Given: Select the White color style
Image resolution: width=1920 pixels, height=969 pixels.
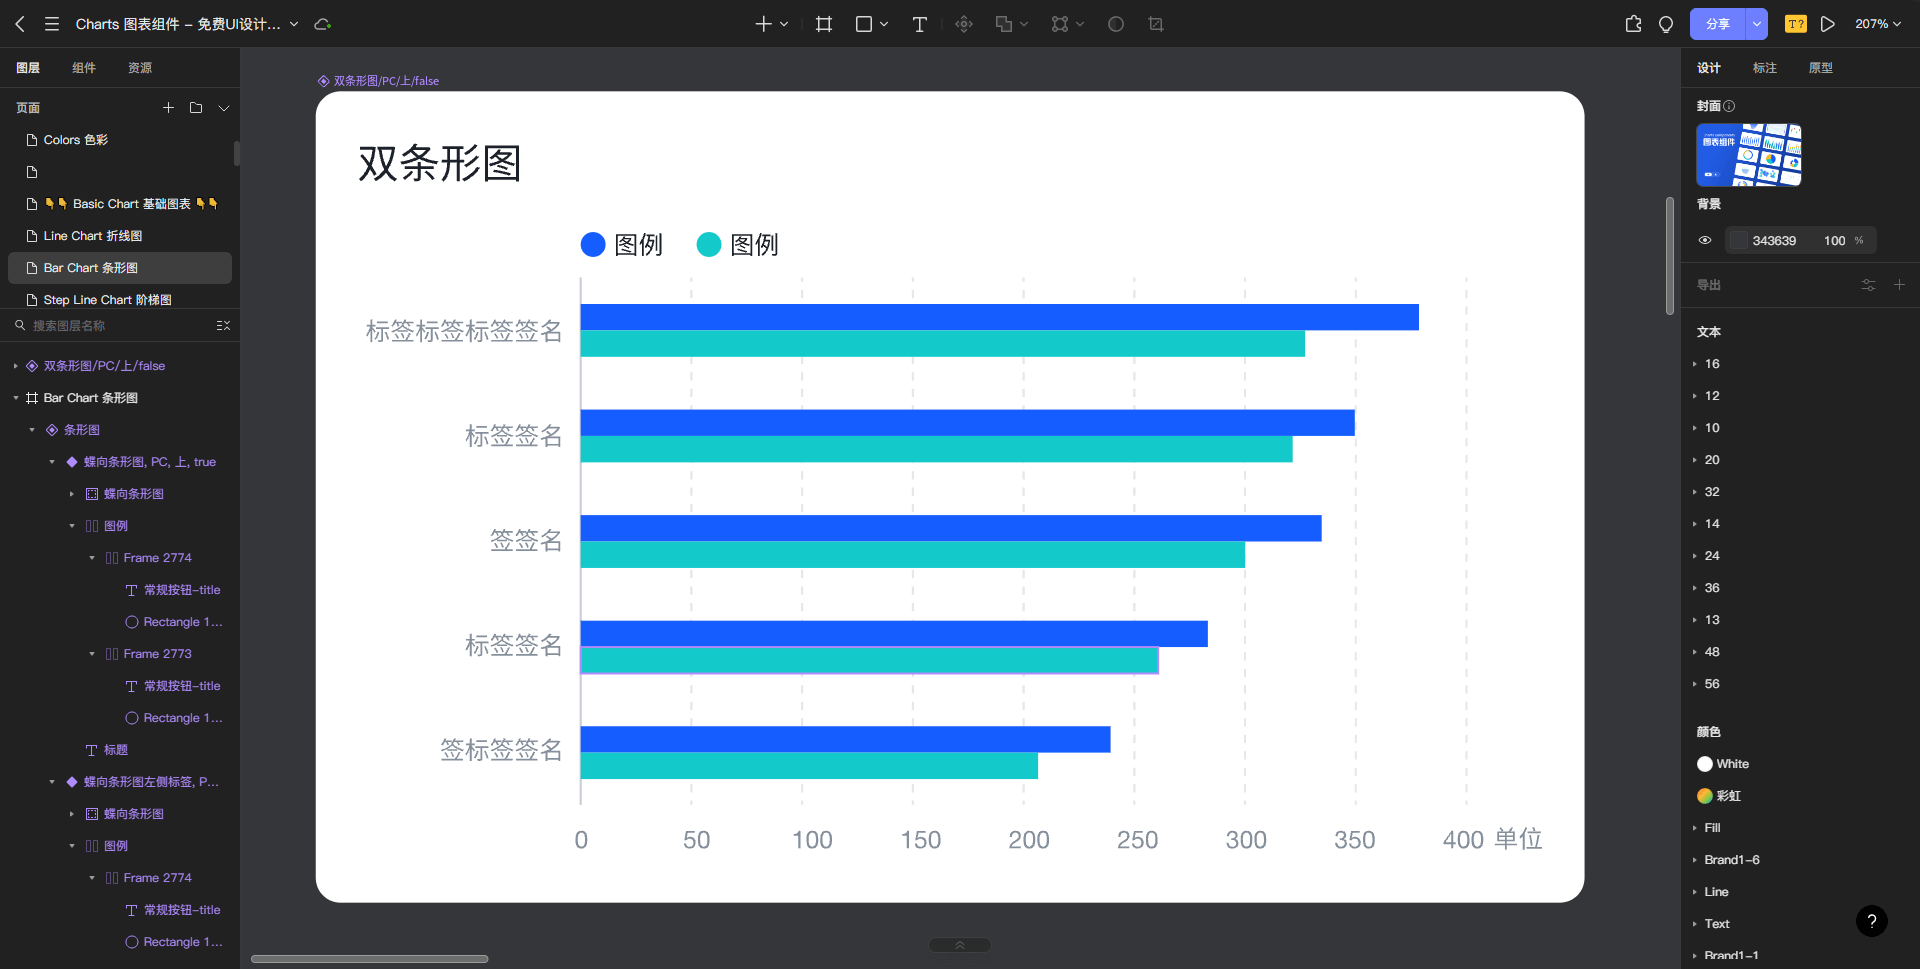Looking at the screenshot, I should (x=1723, y=764).
